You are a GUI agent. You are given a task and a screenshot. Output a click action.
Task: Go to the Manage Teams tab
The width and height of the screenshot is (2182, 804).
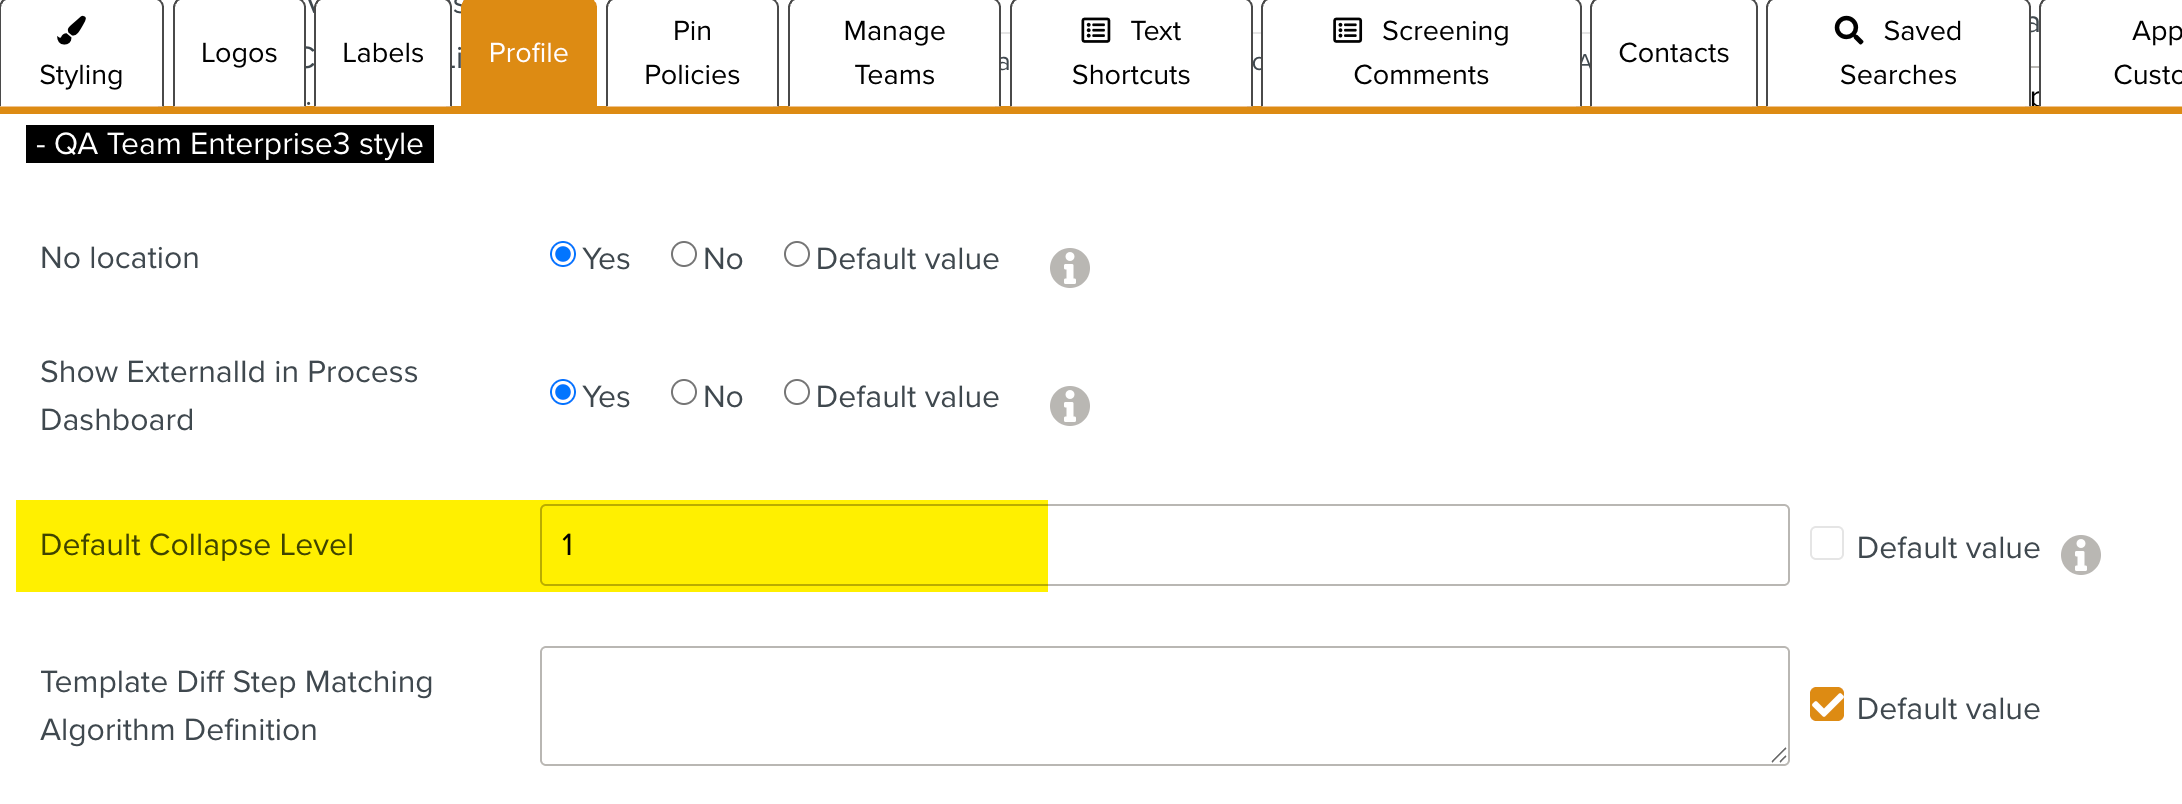(894, 54)
